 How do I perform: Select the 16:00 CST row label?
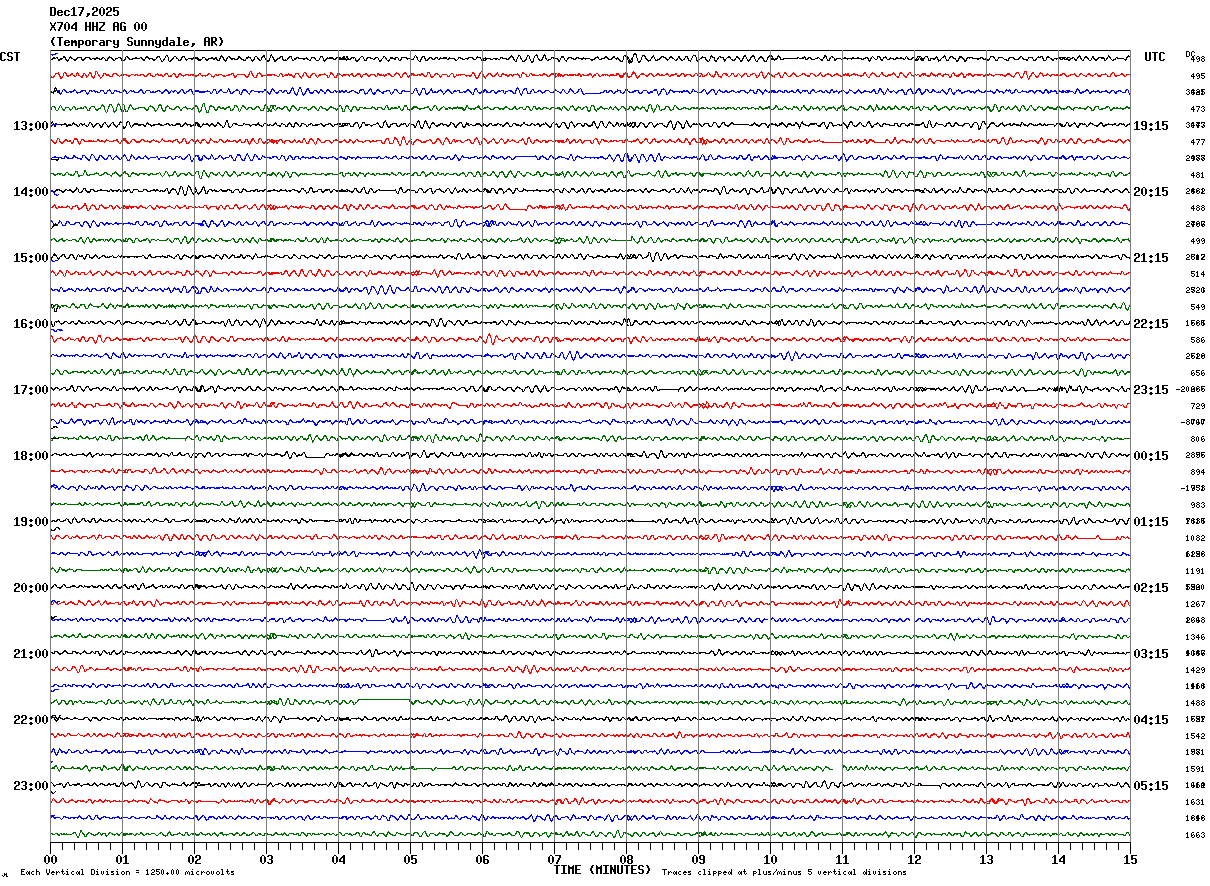coord(30,324)
